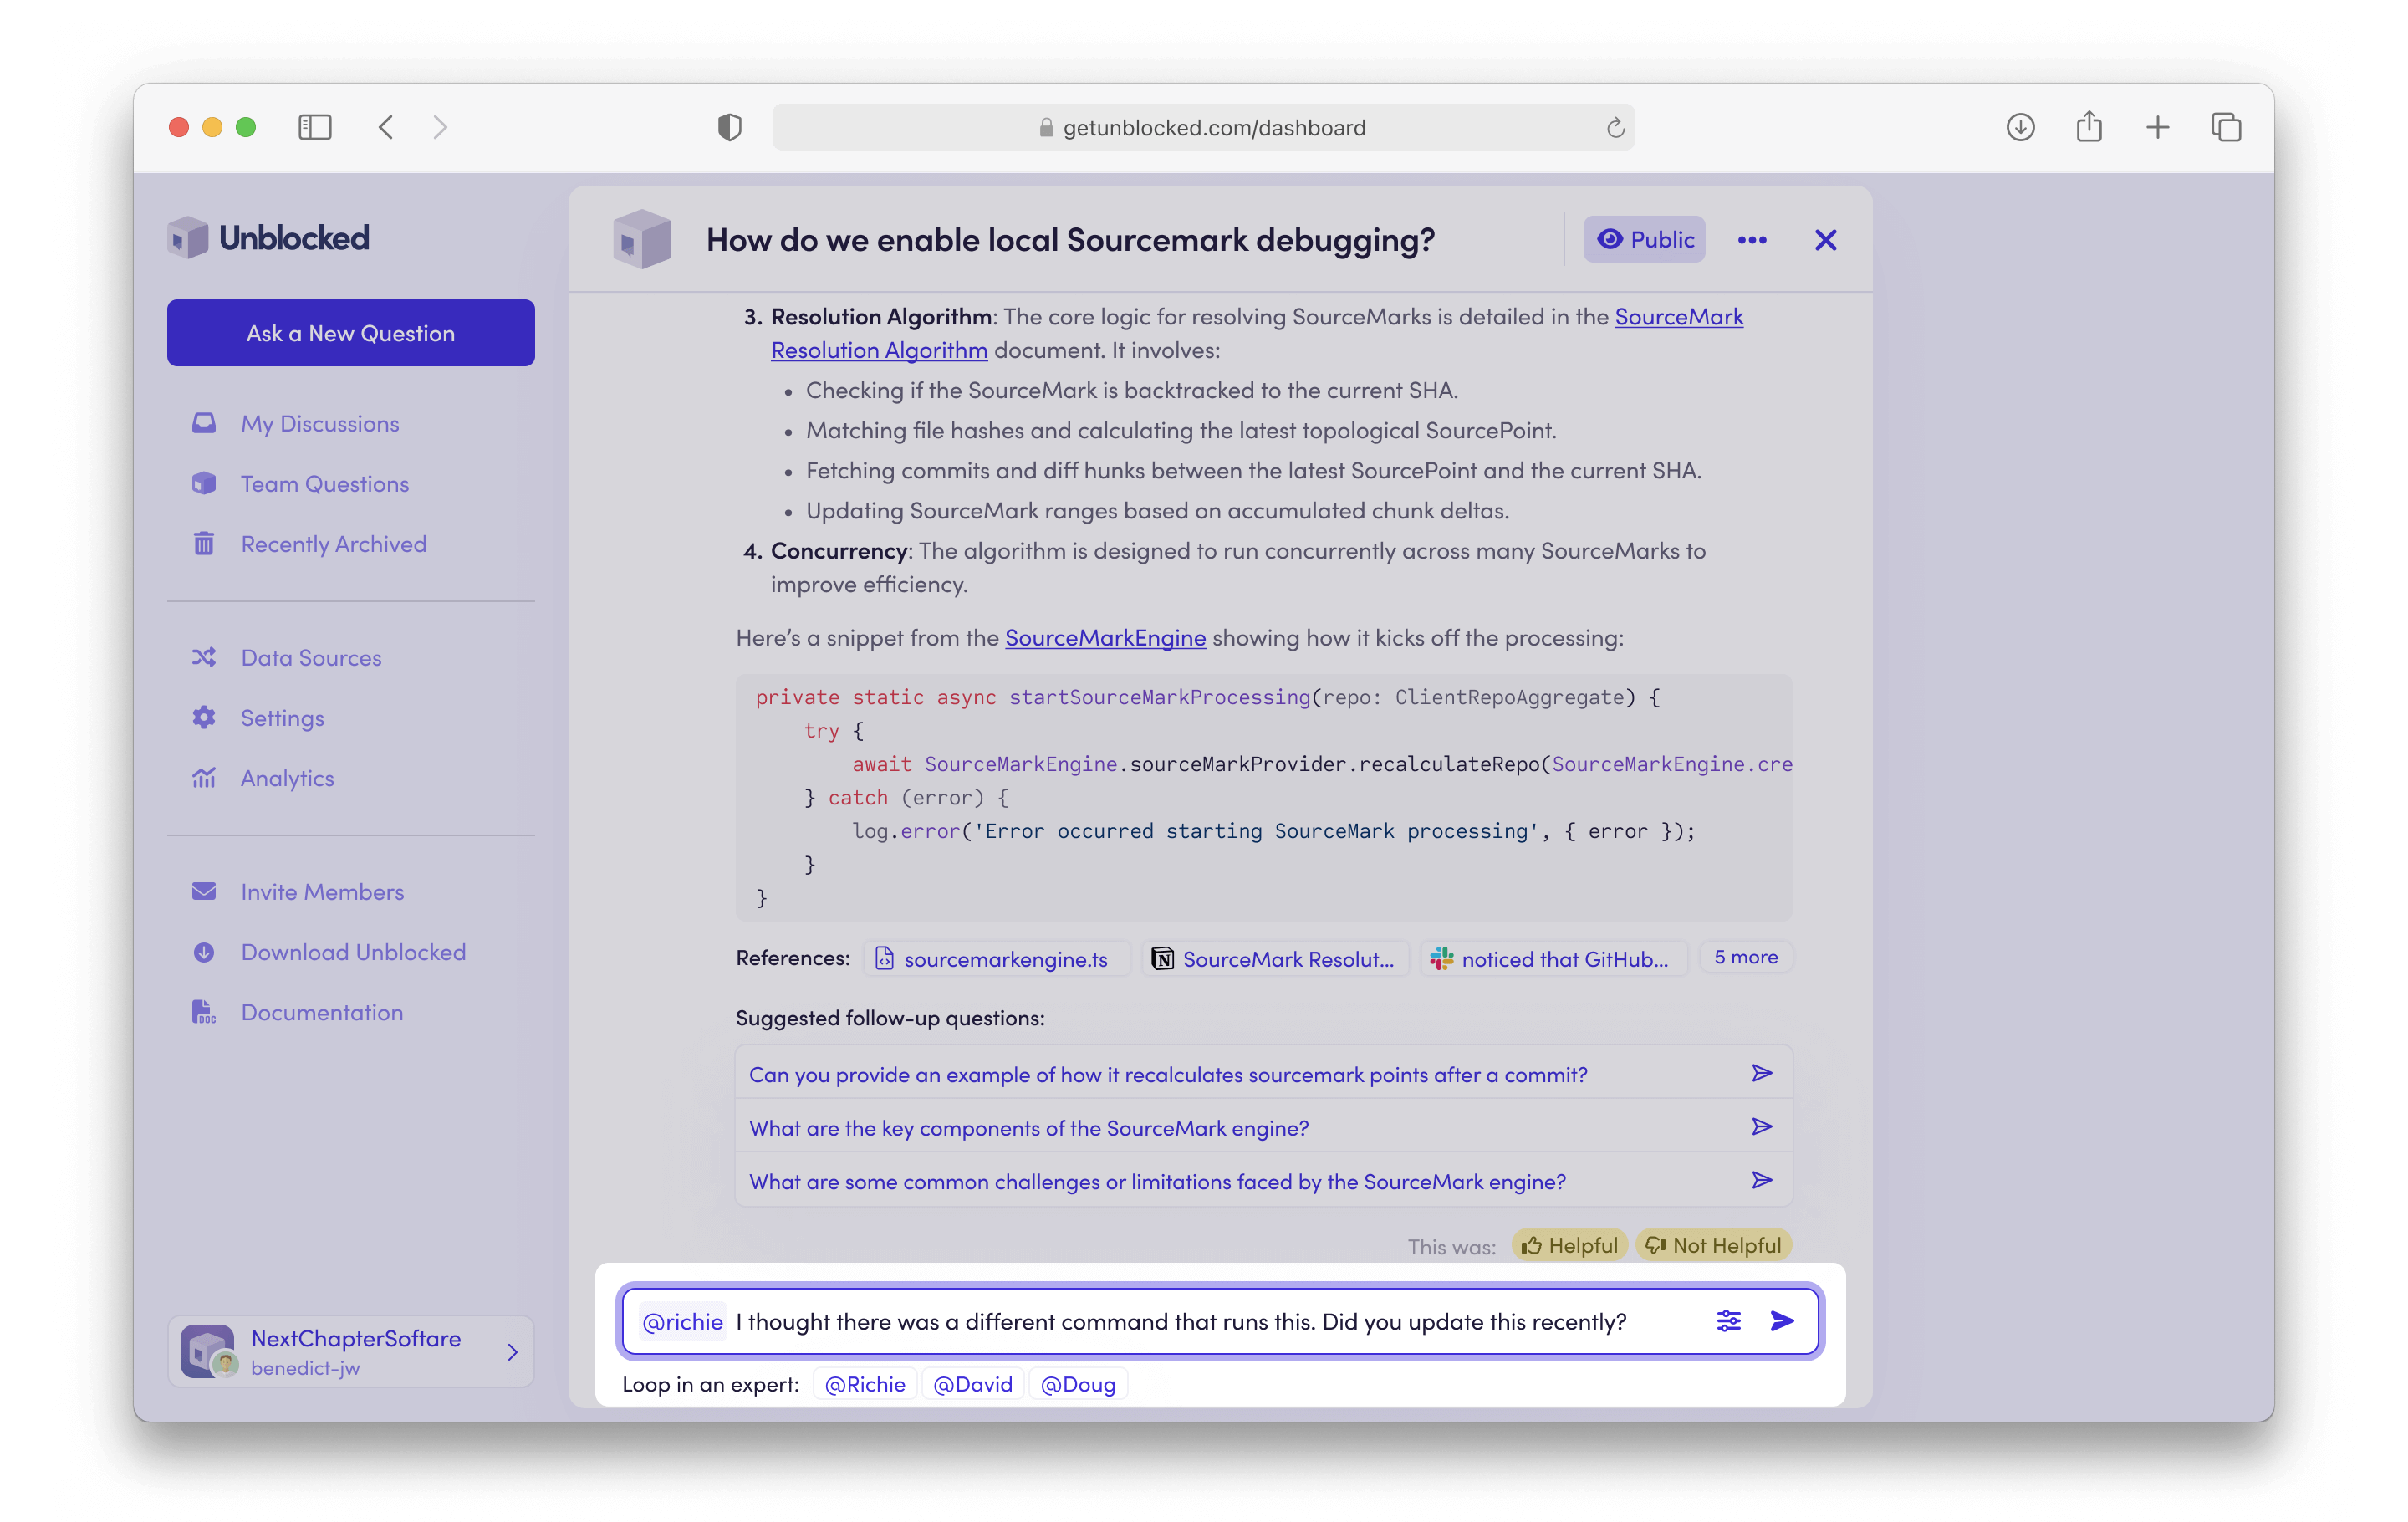Click the Invite Members envelope icon
The width and height of the screenshot is (2408, 1522).
(x=204, y=891)
